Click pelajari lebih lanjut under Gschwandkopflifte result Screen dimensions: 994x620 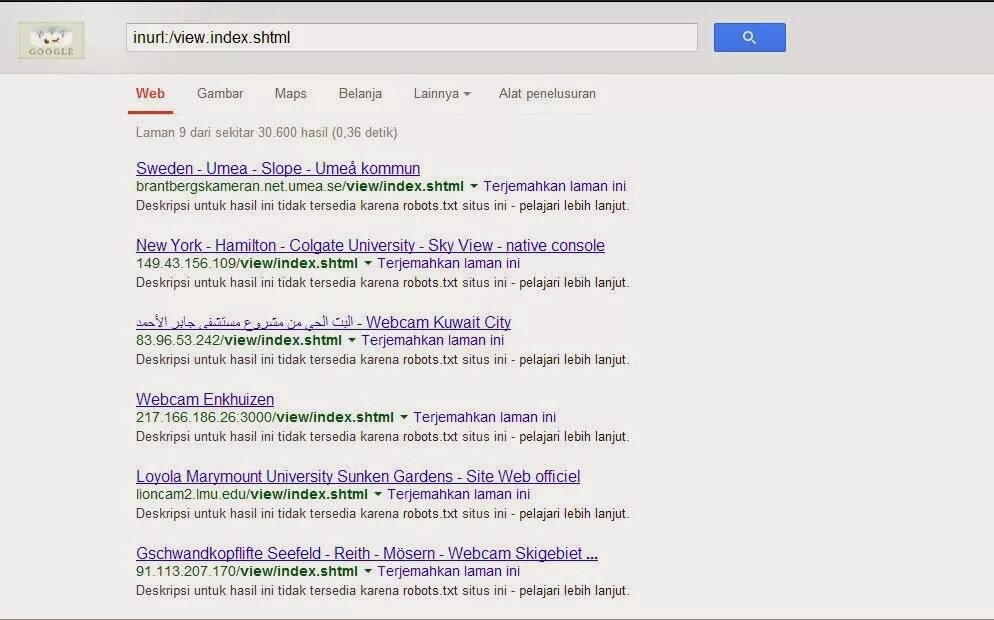click(573, 590)
